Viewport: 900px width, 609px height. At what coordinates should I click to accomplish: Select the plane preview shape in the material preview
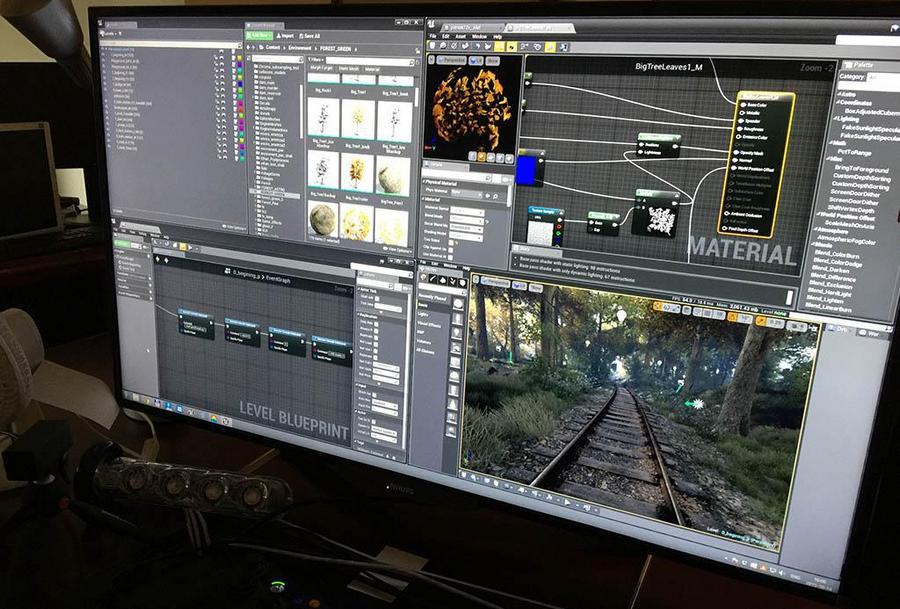coord(491,157)
